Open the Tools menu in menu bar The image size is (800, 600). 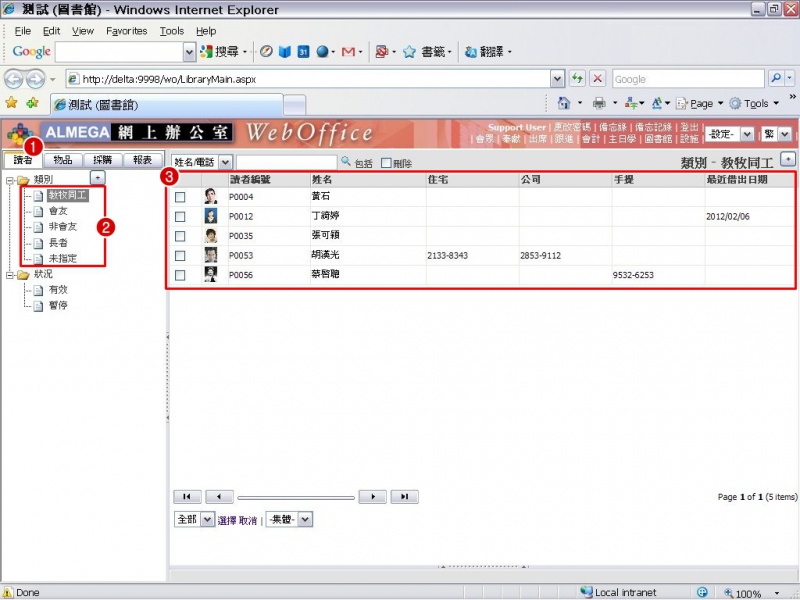pyautogui.click(x=172, y=31)
